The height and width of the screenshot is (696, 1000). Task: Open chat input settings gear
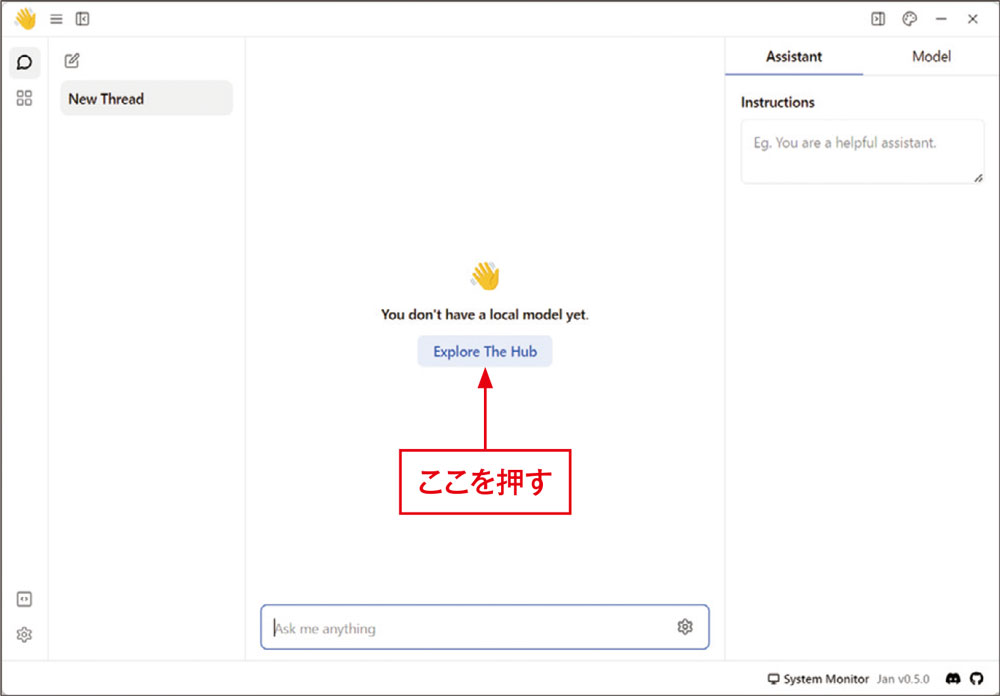click(685, 627)
